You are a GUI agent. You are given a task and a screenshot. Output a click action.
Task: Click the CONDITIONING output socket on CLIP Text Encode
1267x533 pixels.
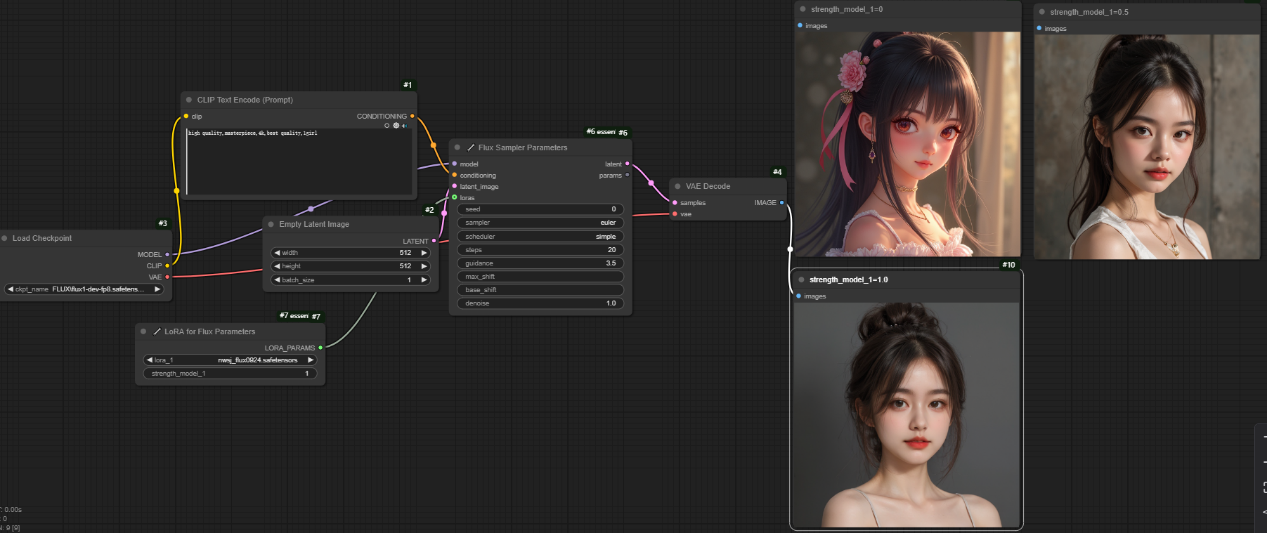[x=412, y=116]
